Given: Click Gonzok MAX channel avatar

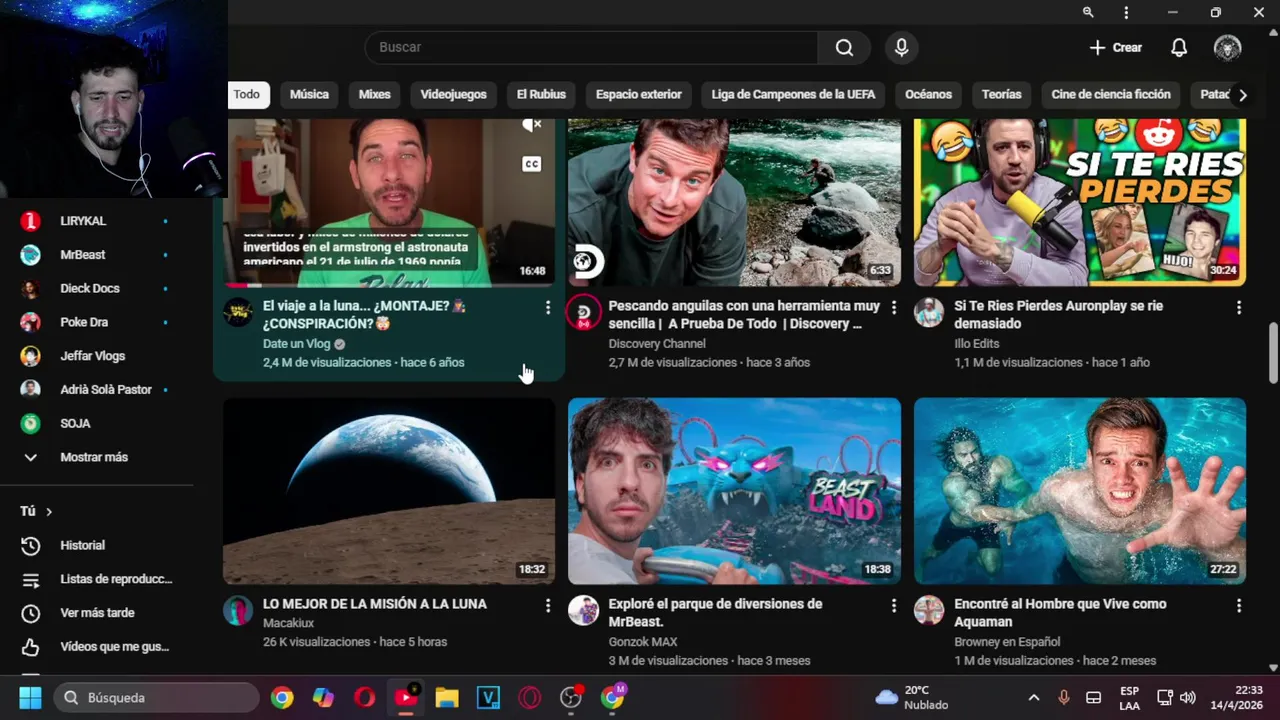Looking at the screenshot, I should [x=583, y=610].
